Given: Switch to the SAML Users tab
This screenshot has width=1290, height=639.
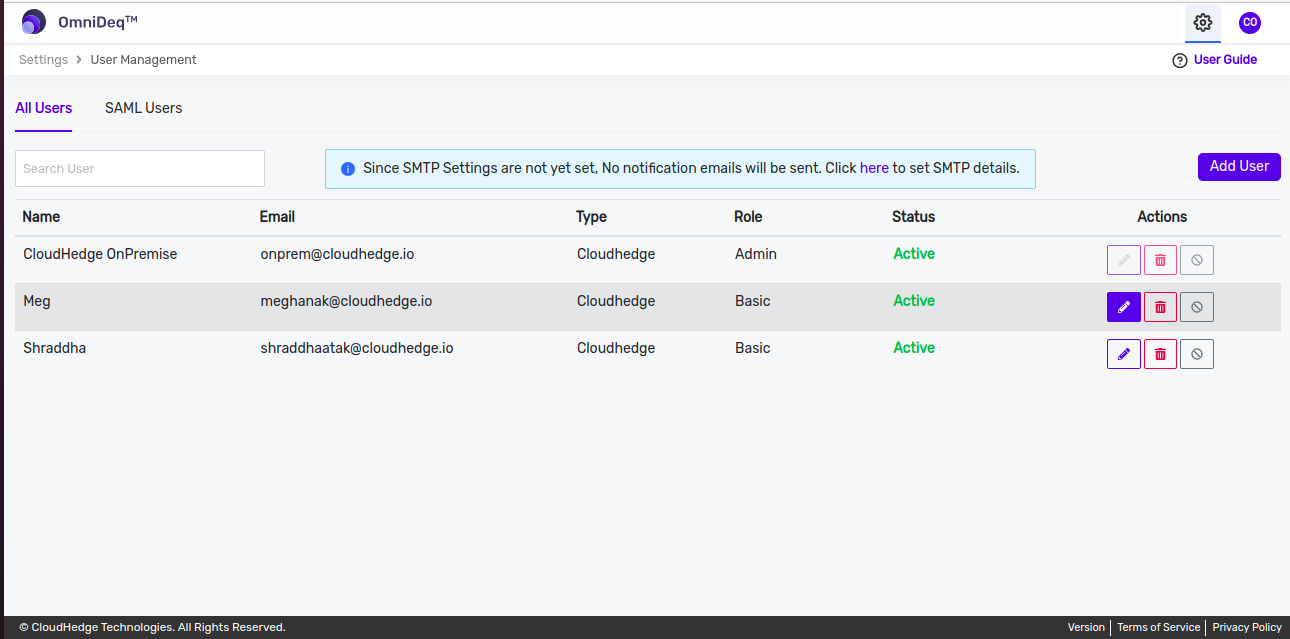Looking at the screenshot, I should pos(143,108).
